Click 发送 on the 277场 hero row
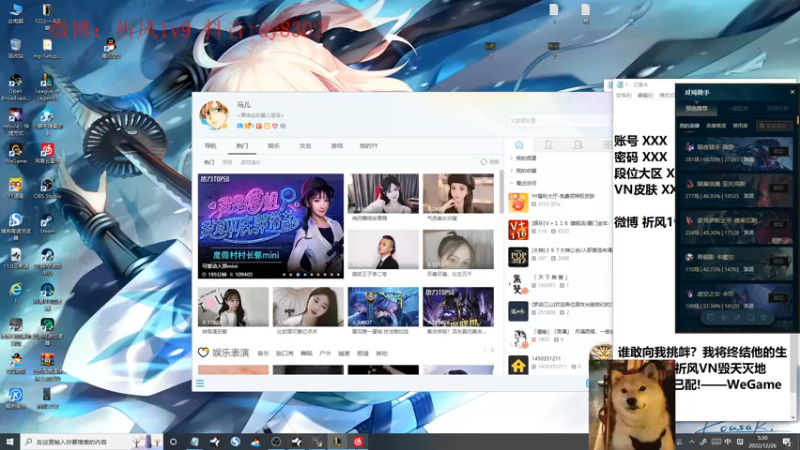This screenshot has width=800, height=450. coord(748,196)
